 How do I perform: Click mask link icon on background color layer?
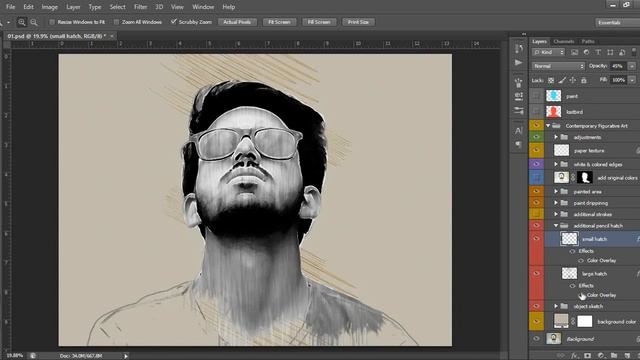[x=573, y=322]
